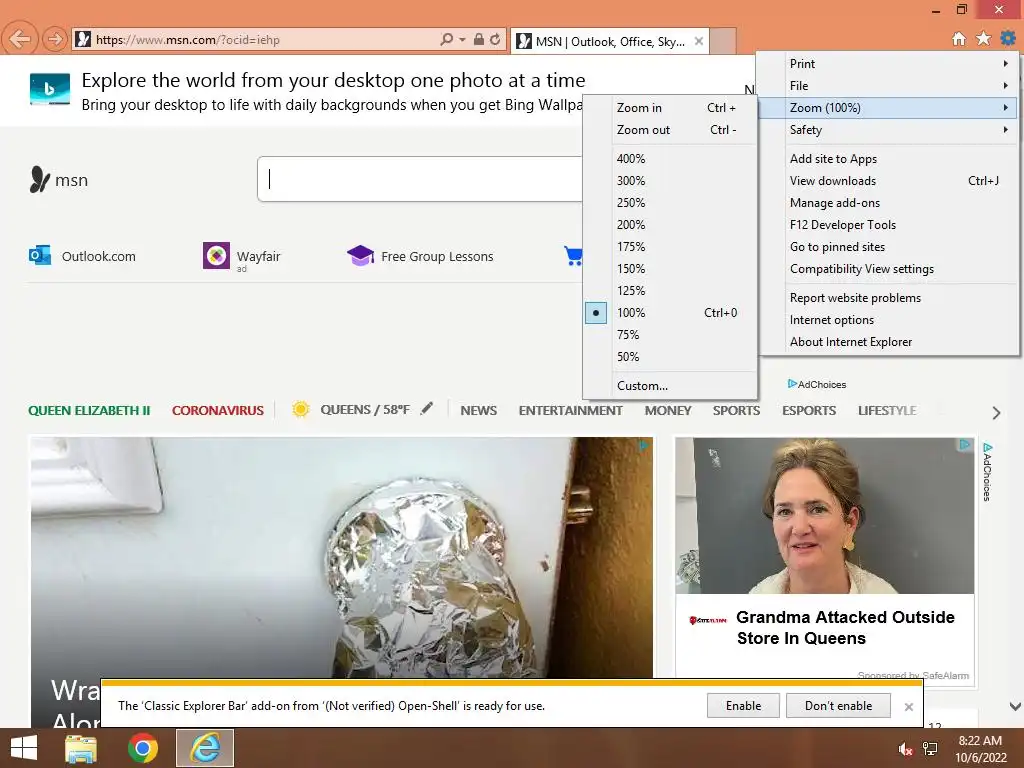The width and height of the screenshot is (1024, 768).
Task: Click the graduation cap Free Group Lessons icon
Action: coord(360,255)
